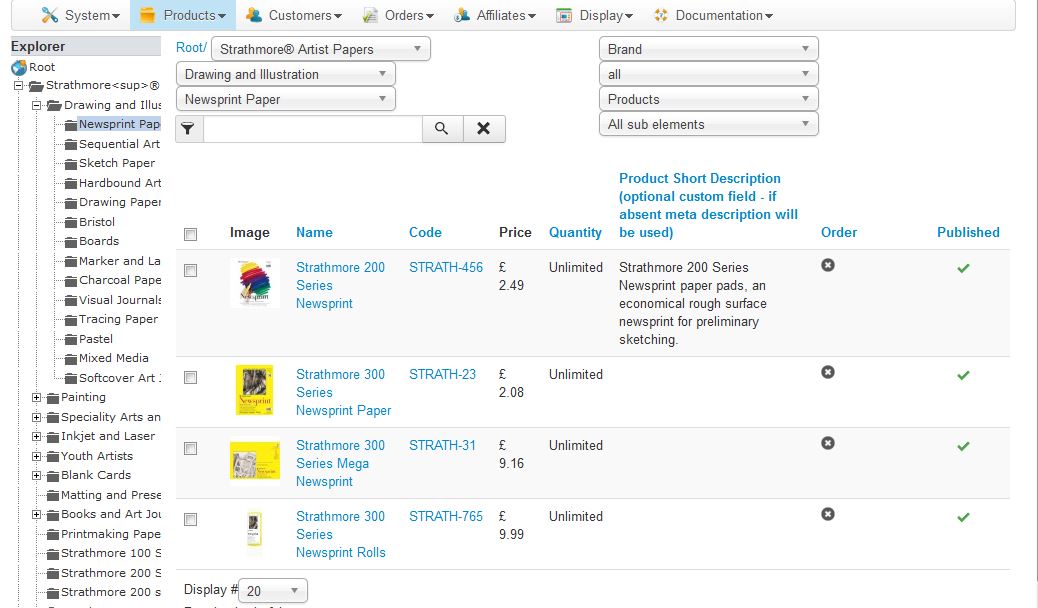Check the select-all checkbox in header

click(191, 234)
